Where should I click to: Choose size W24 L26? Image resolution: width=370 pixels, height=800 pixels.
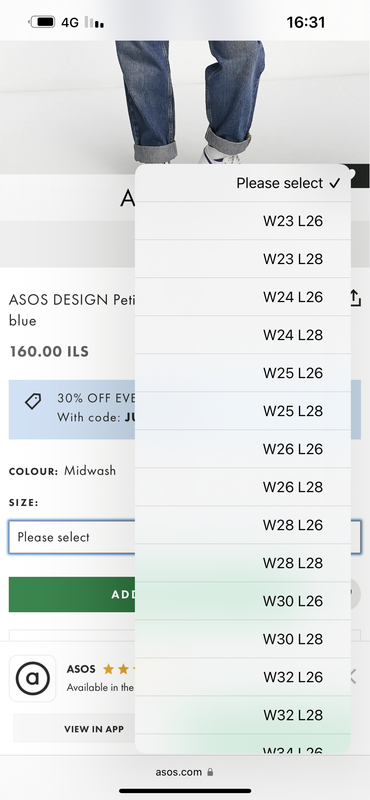coord(243,297)
